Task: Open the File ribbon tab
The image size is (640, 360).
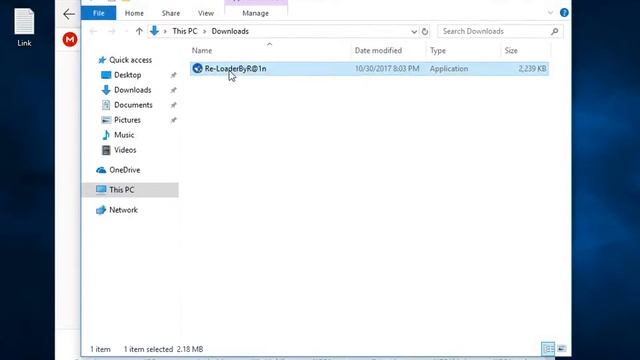Action: coord(98,13)
